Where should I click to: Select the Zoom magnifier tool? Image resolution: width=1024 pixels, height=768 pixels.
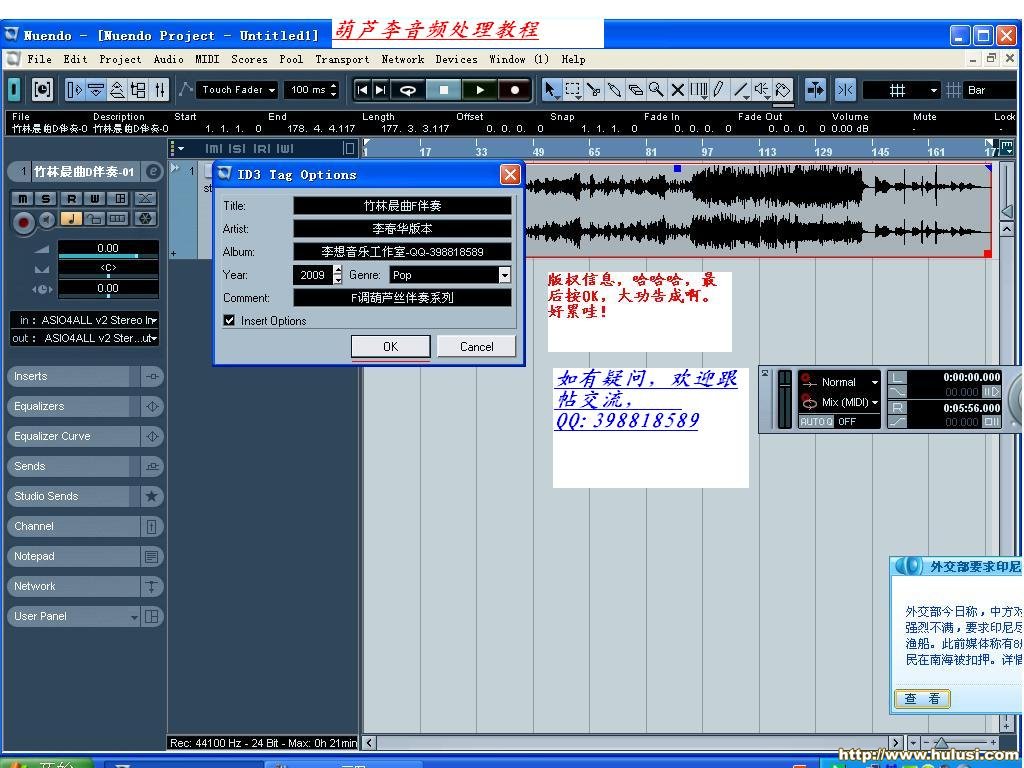(656, 89)
